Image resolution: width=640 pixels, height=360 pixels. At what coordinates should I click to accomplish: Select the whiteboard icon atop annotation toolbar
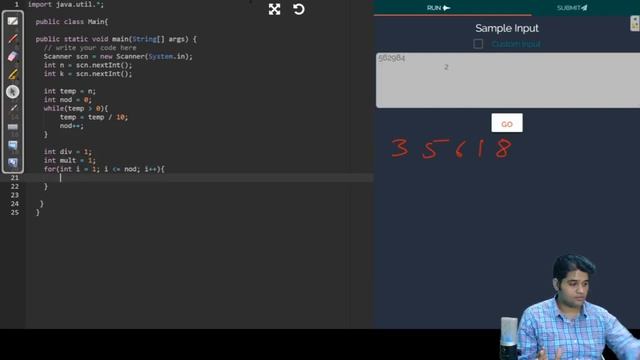click(x=13, y=21)
